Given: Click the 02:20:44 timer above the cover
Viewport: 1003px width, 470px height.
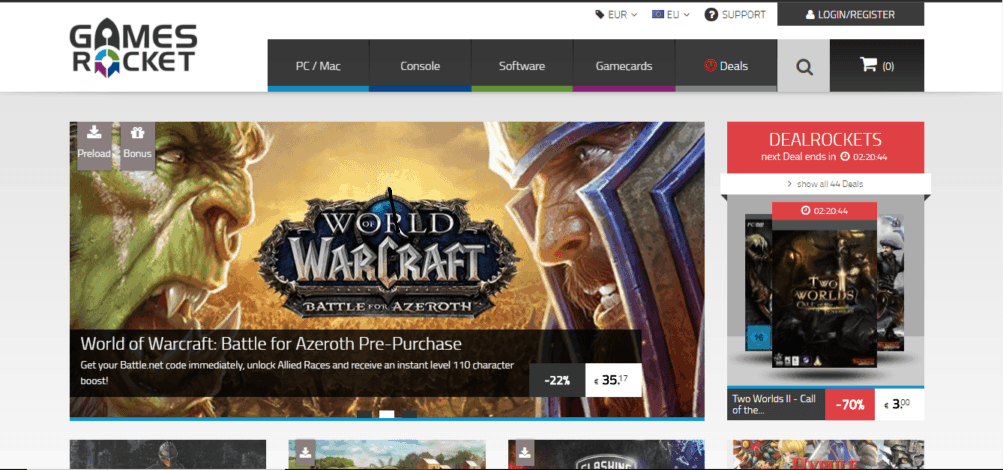Looking at the screenshot, I should pos(825,210).
